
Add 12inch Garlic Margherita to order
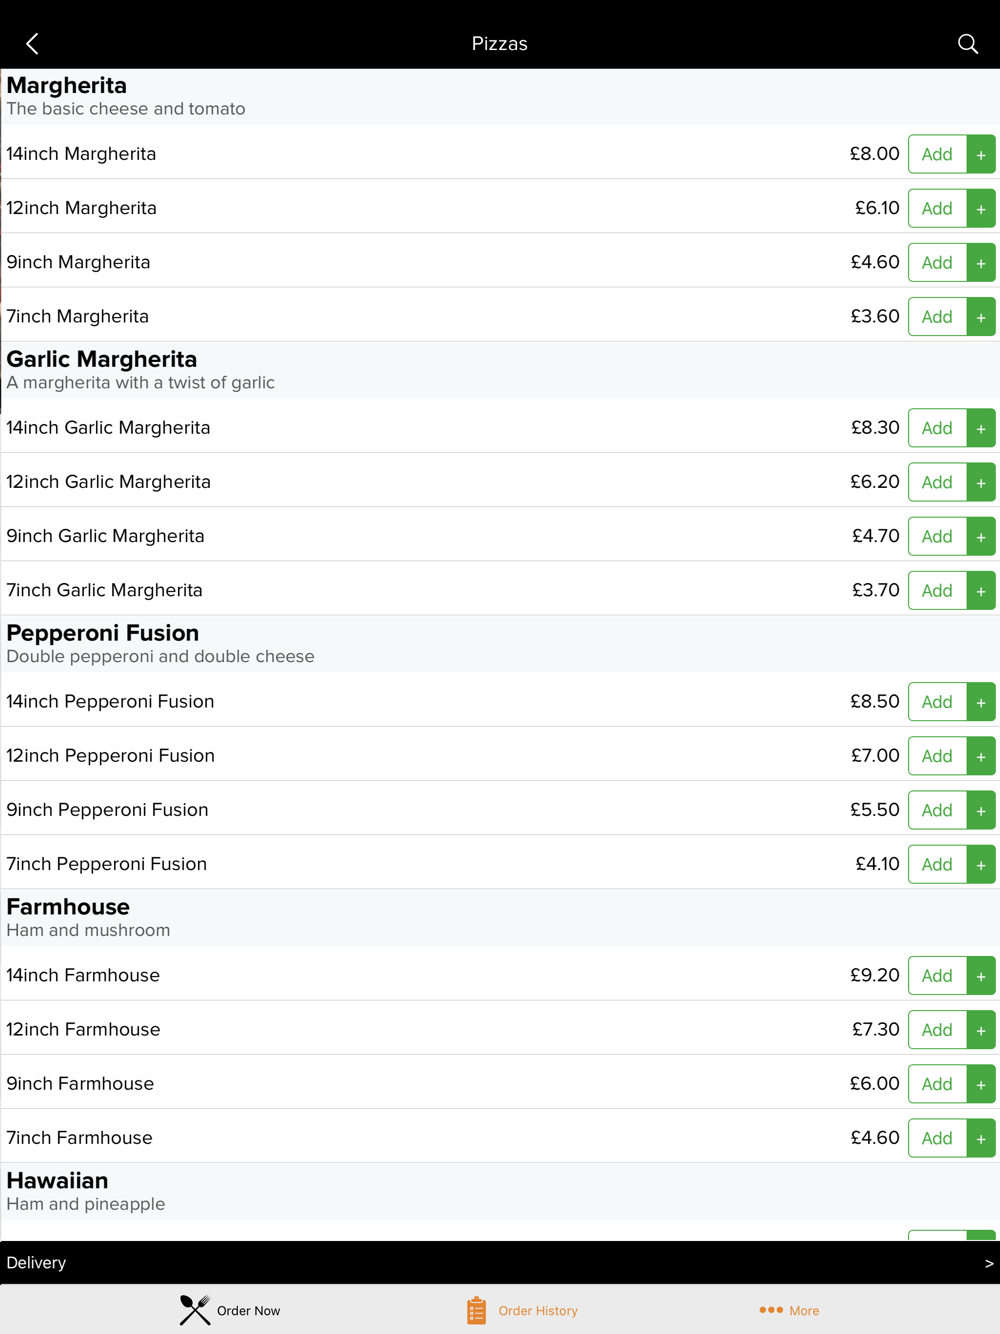point(937,482)
